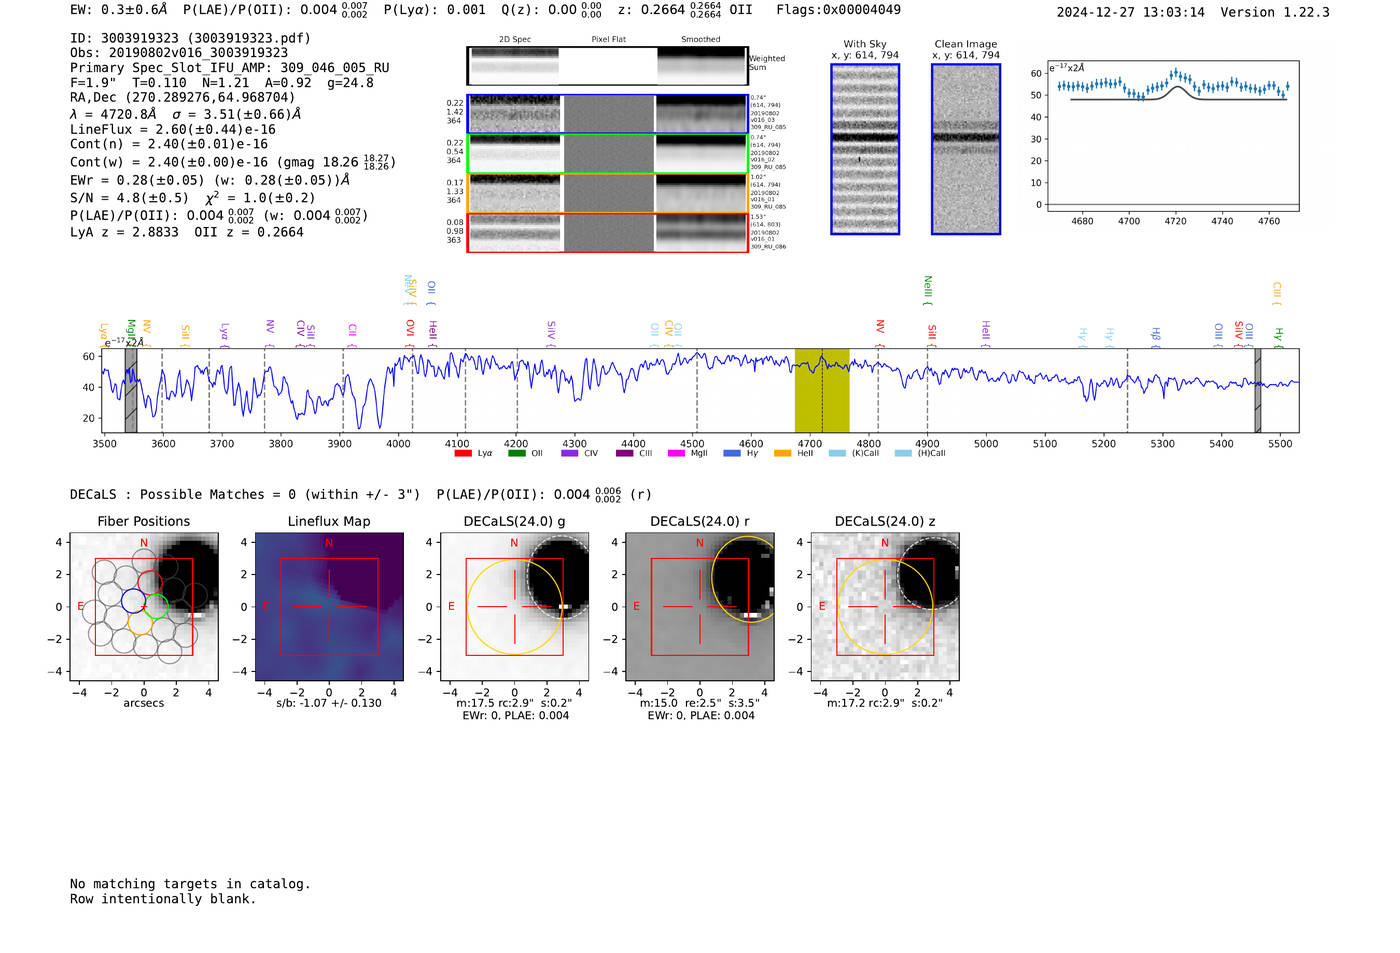
Task: Select the DECaLS r-band cutout
Action: [700, 606]
